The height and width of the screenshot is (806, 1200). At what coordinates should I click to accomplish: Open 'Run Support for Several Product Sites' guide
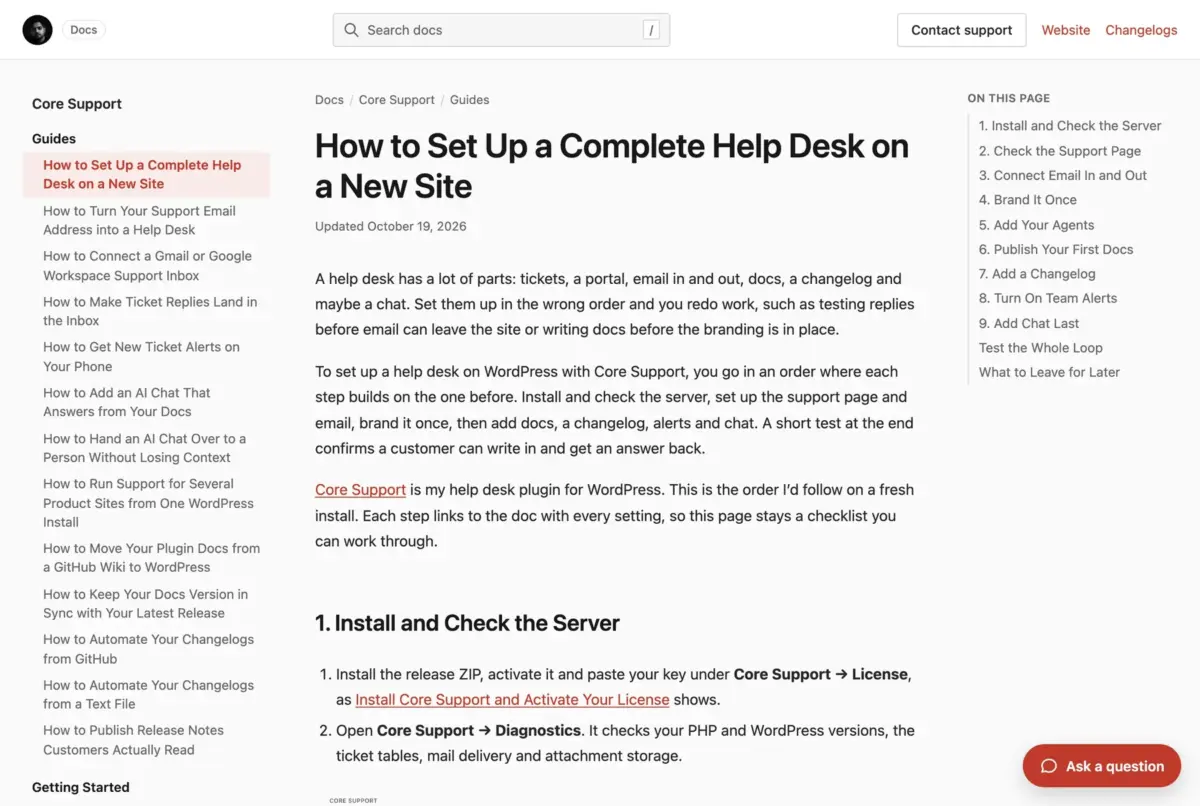(x=146, y=503)
